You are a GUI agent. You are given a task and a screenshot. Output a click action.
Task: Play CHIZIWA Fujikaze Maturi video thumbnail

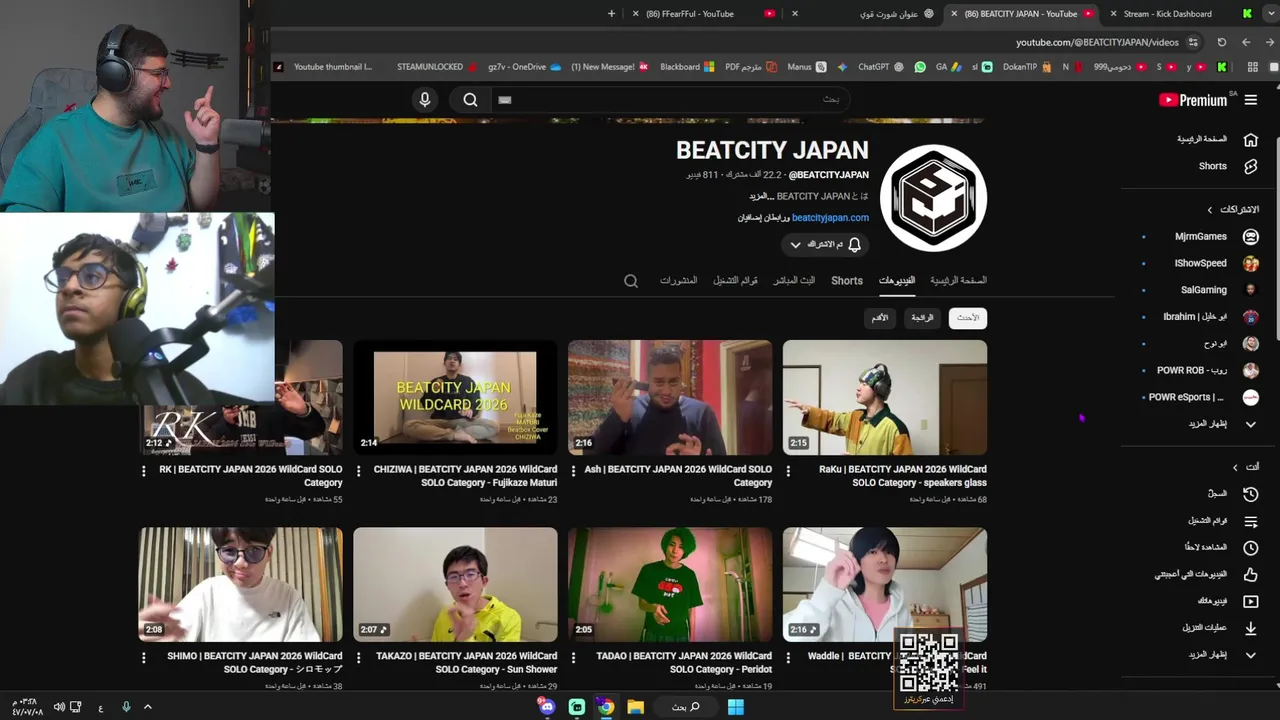[455, 398]
